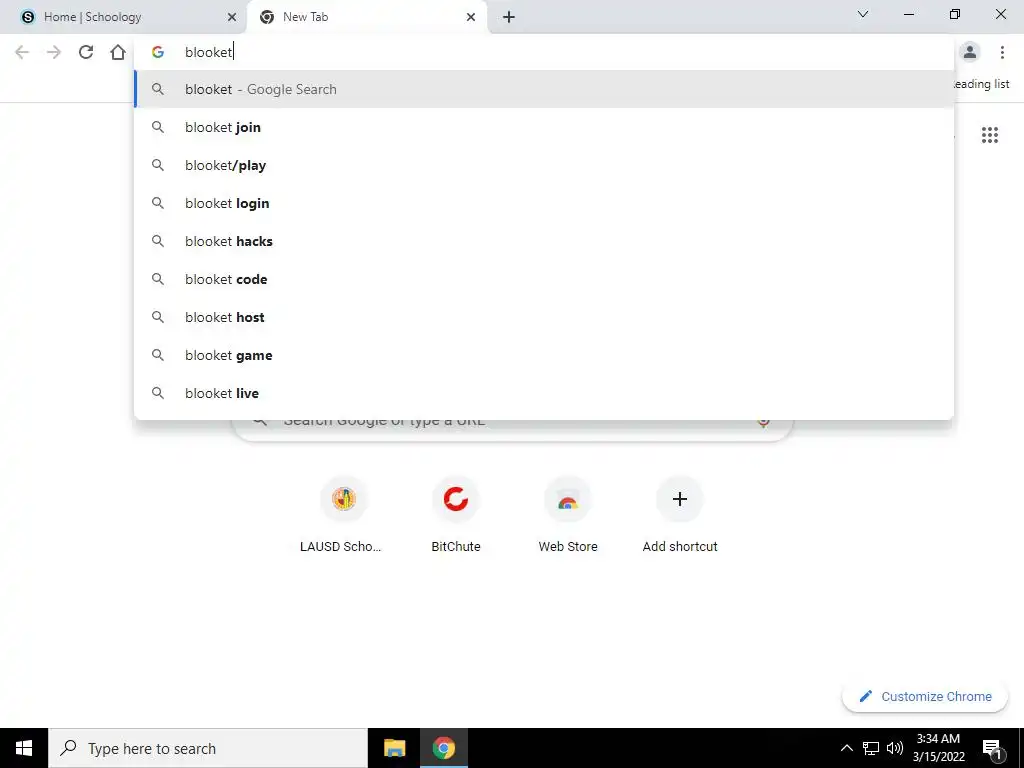Open the Web Store shortcut

pyautogui.click(x=568, y=516)
